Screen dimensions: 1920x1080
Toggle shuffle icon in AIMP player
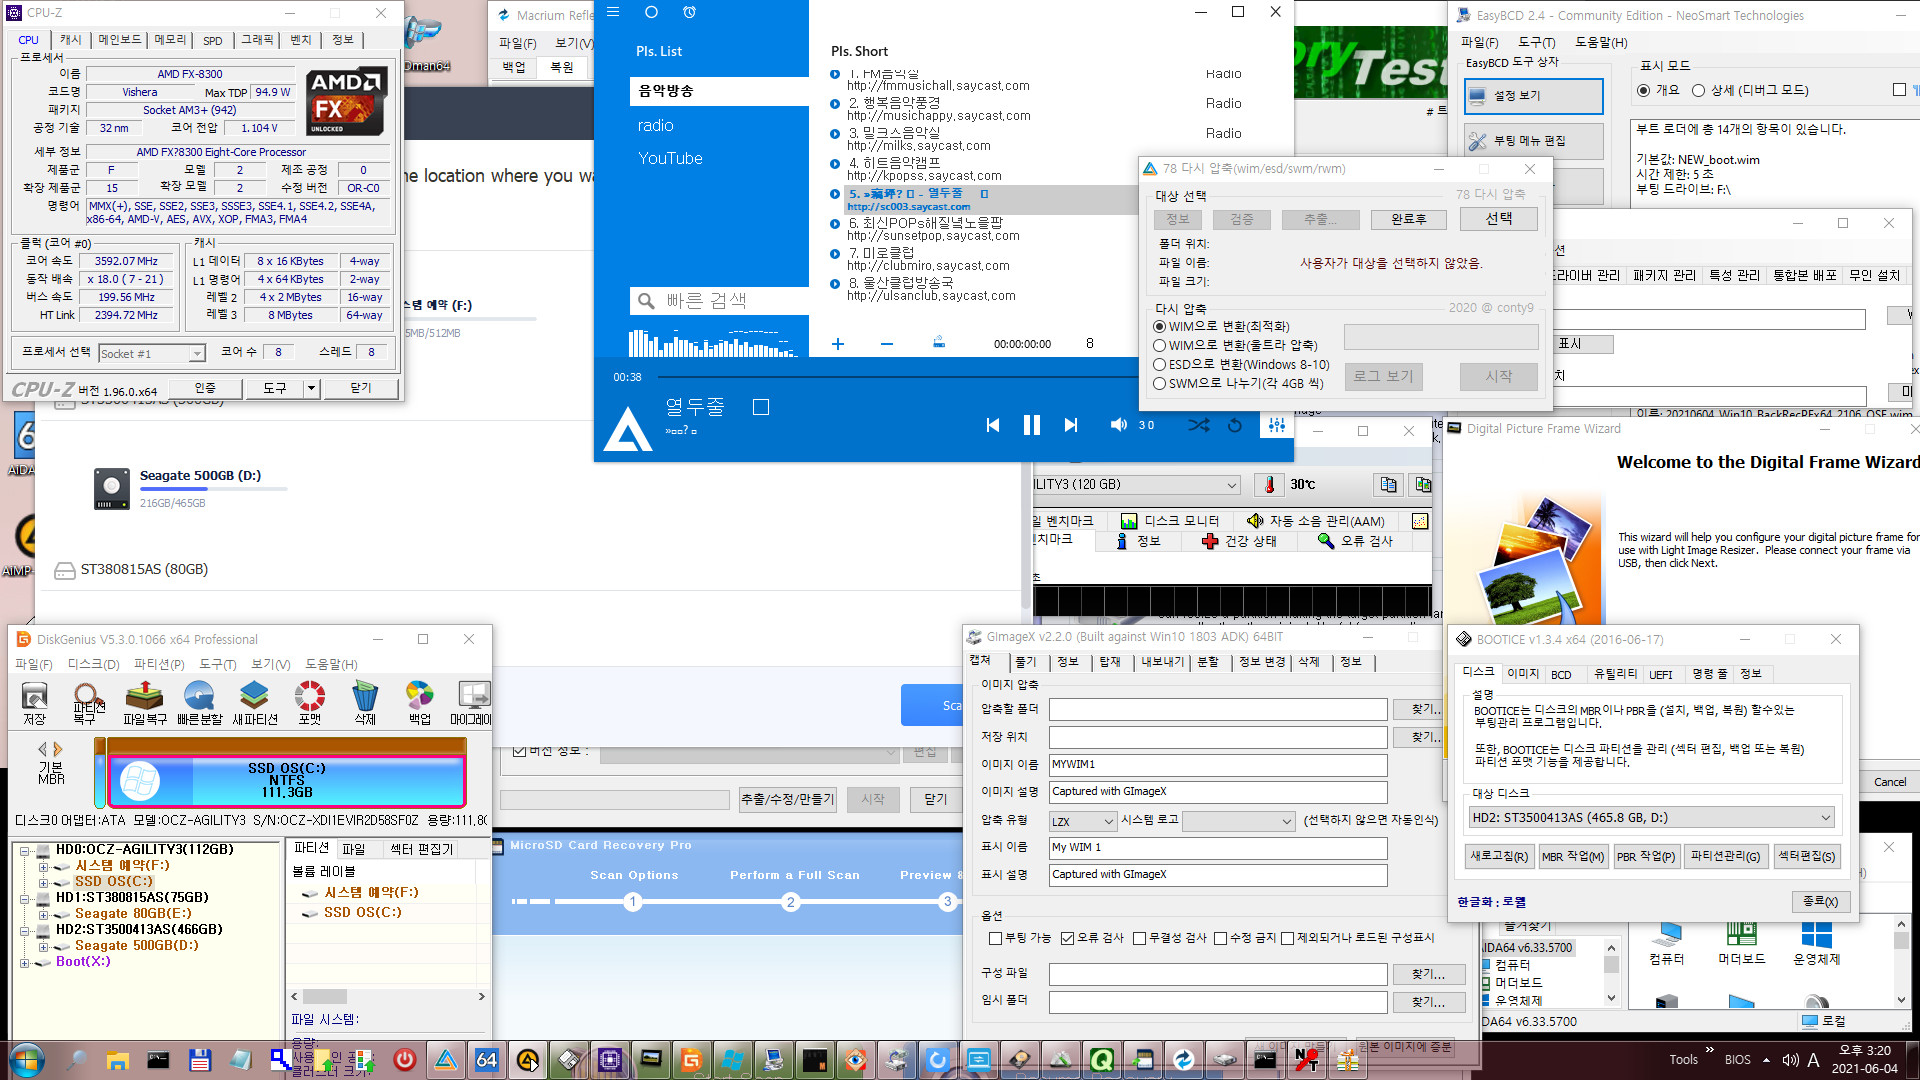pyautogui.click(x=1198, y=425)
